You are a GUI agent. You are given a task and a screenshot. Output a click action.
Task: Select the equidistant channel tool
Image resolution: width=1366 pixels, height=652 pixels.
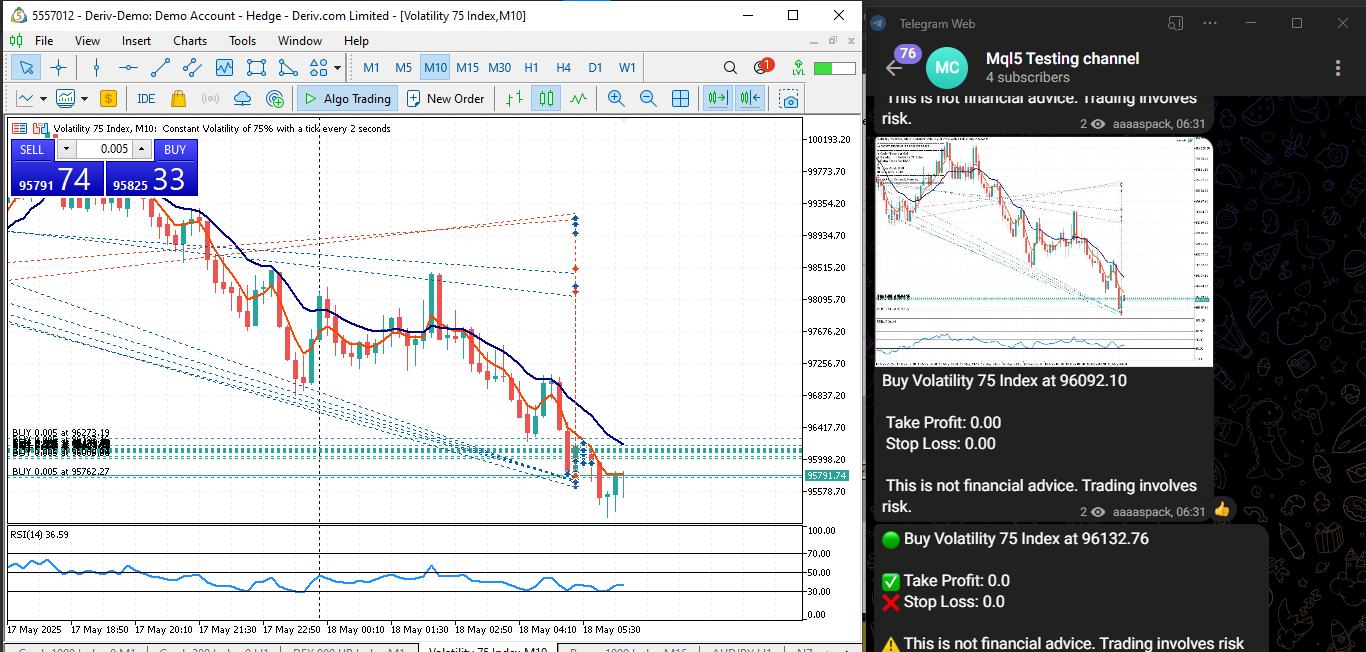coord(192,68)
